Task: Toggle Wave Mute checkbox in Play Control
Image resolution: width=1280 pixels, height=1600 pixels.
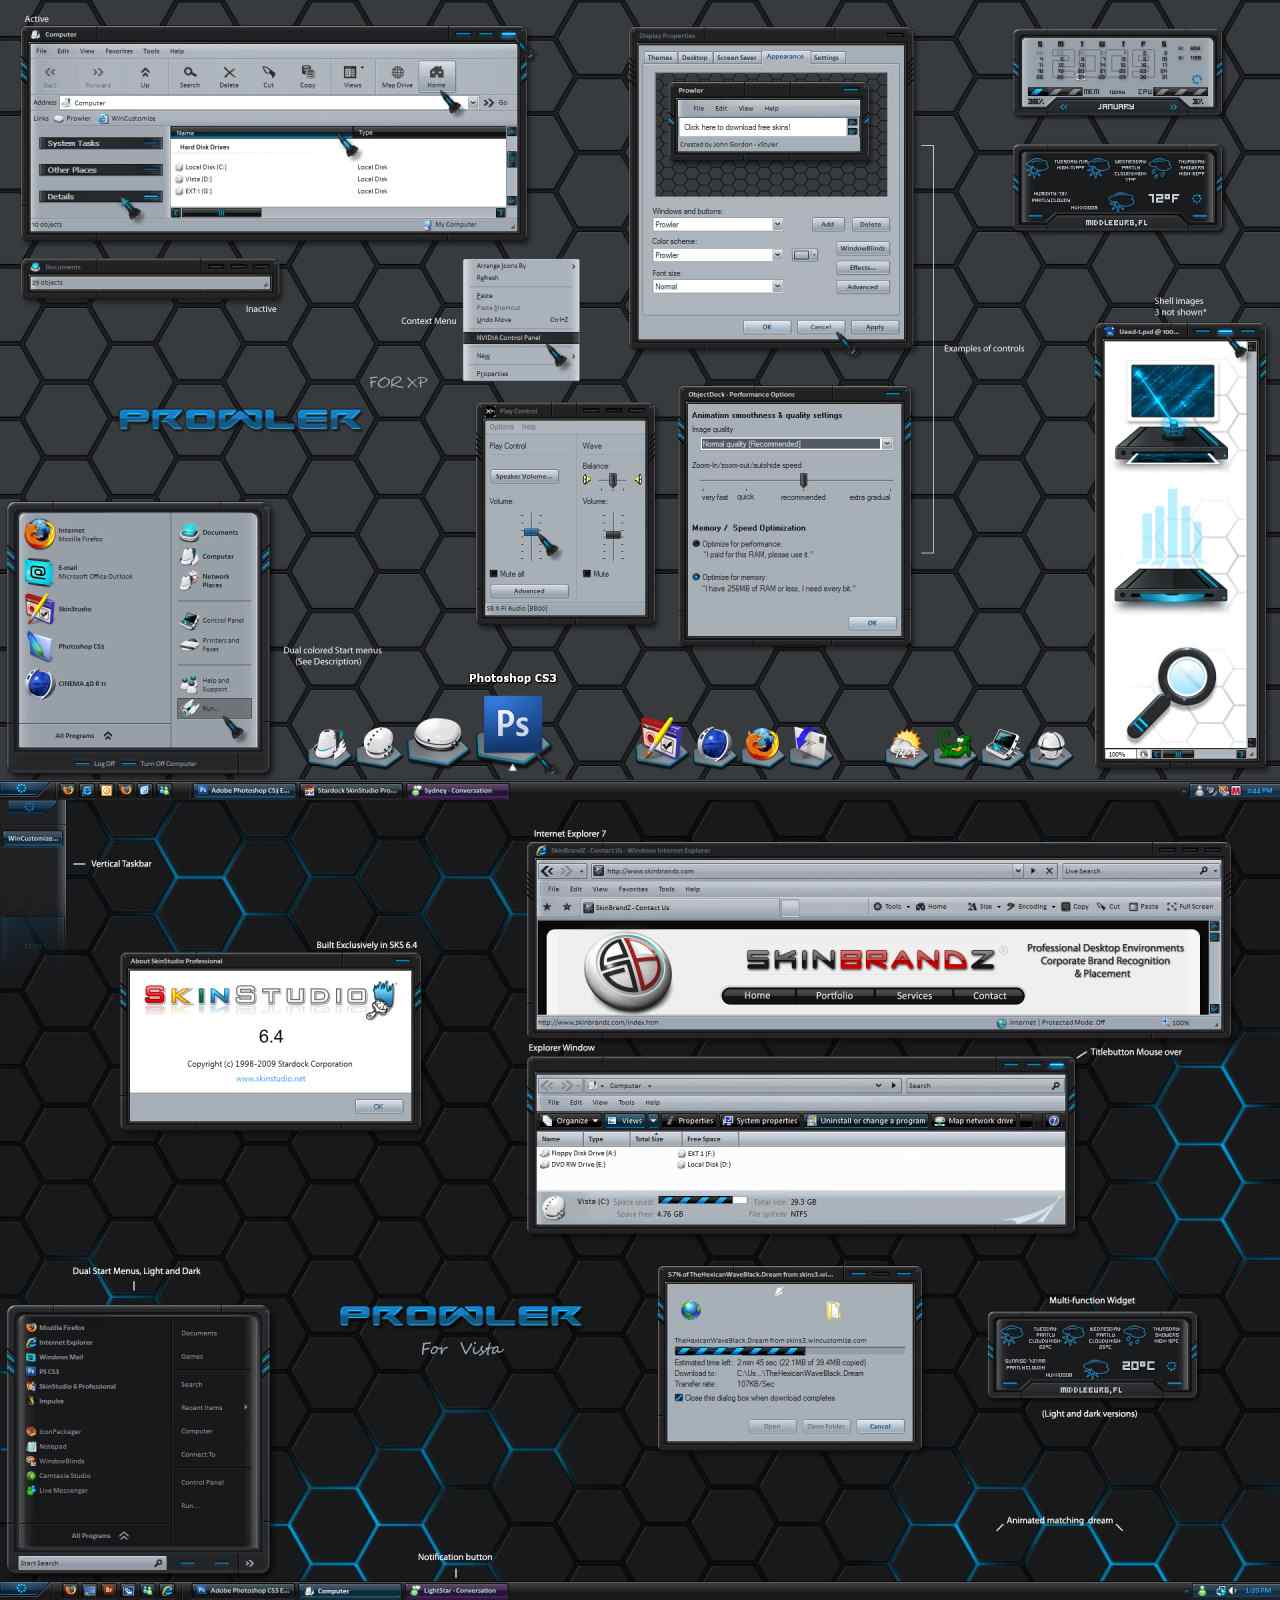Action: (587, 574)
